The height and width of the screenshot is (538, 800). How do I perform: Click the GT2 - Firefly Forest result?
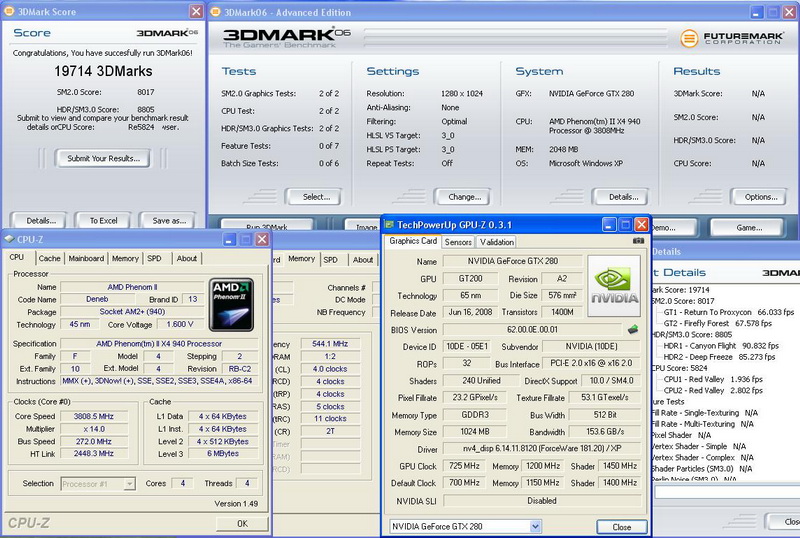717,323
